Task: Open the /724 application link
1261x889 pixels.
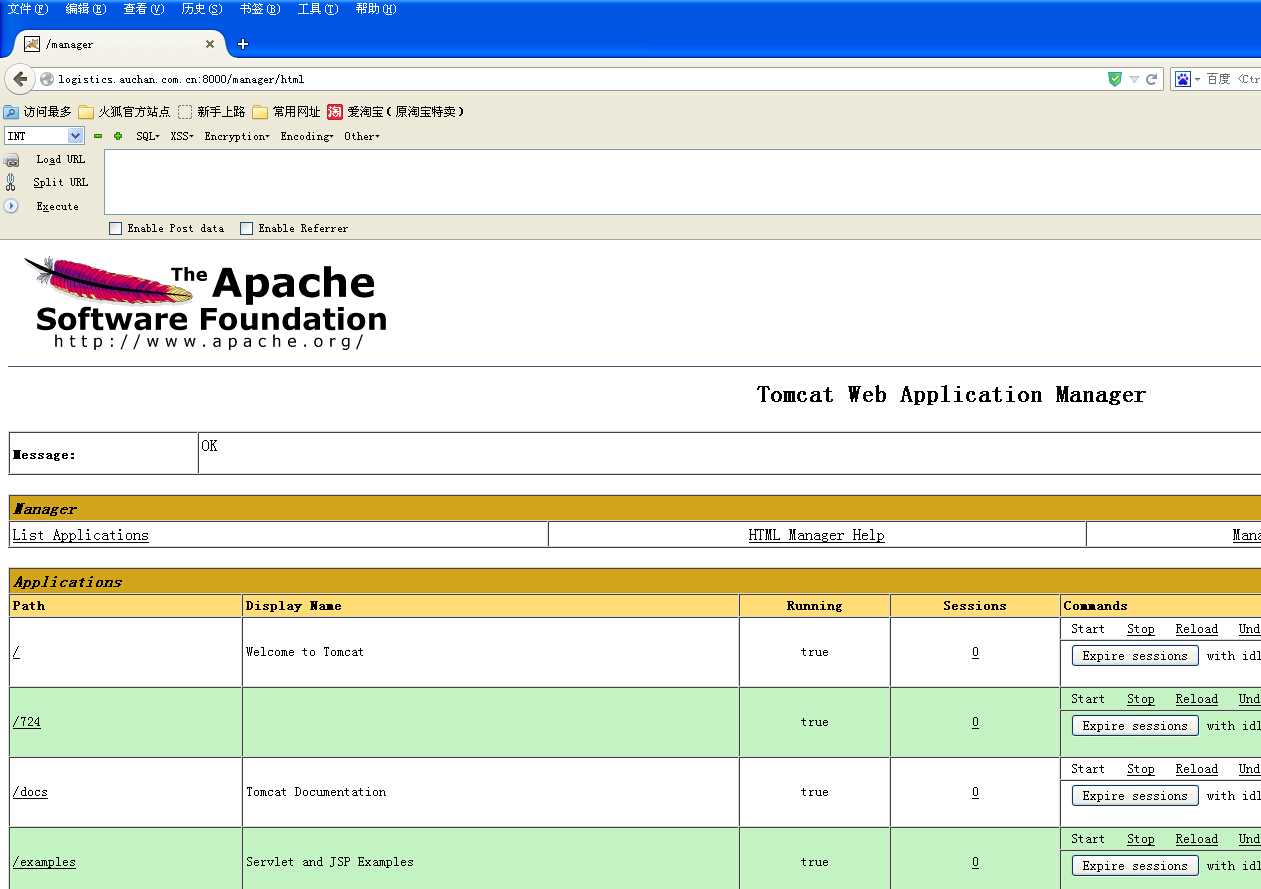Action: pyautogui.click(x=27, y=722)
